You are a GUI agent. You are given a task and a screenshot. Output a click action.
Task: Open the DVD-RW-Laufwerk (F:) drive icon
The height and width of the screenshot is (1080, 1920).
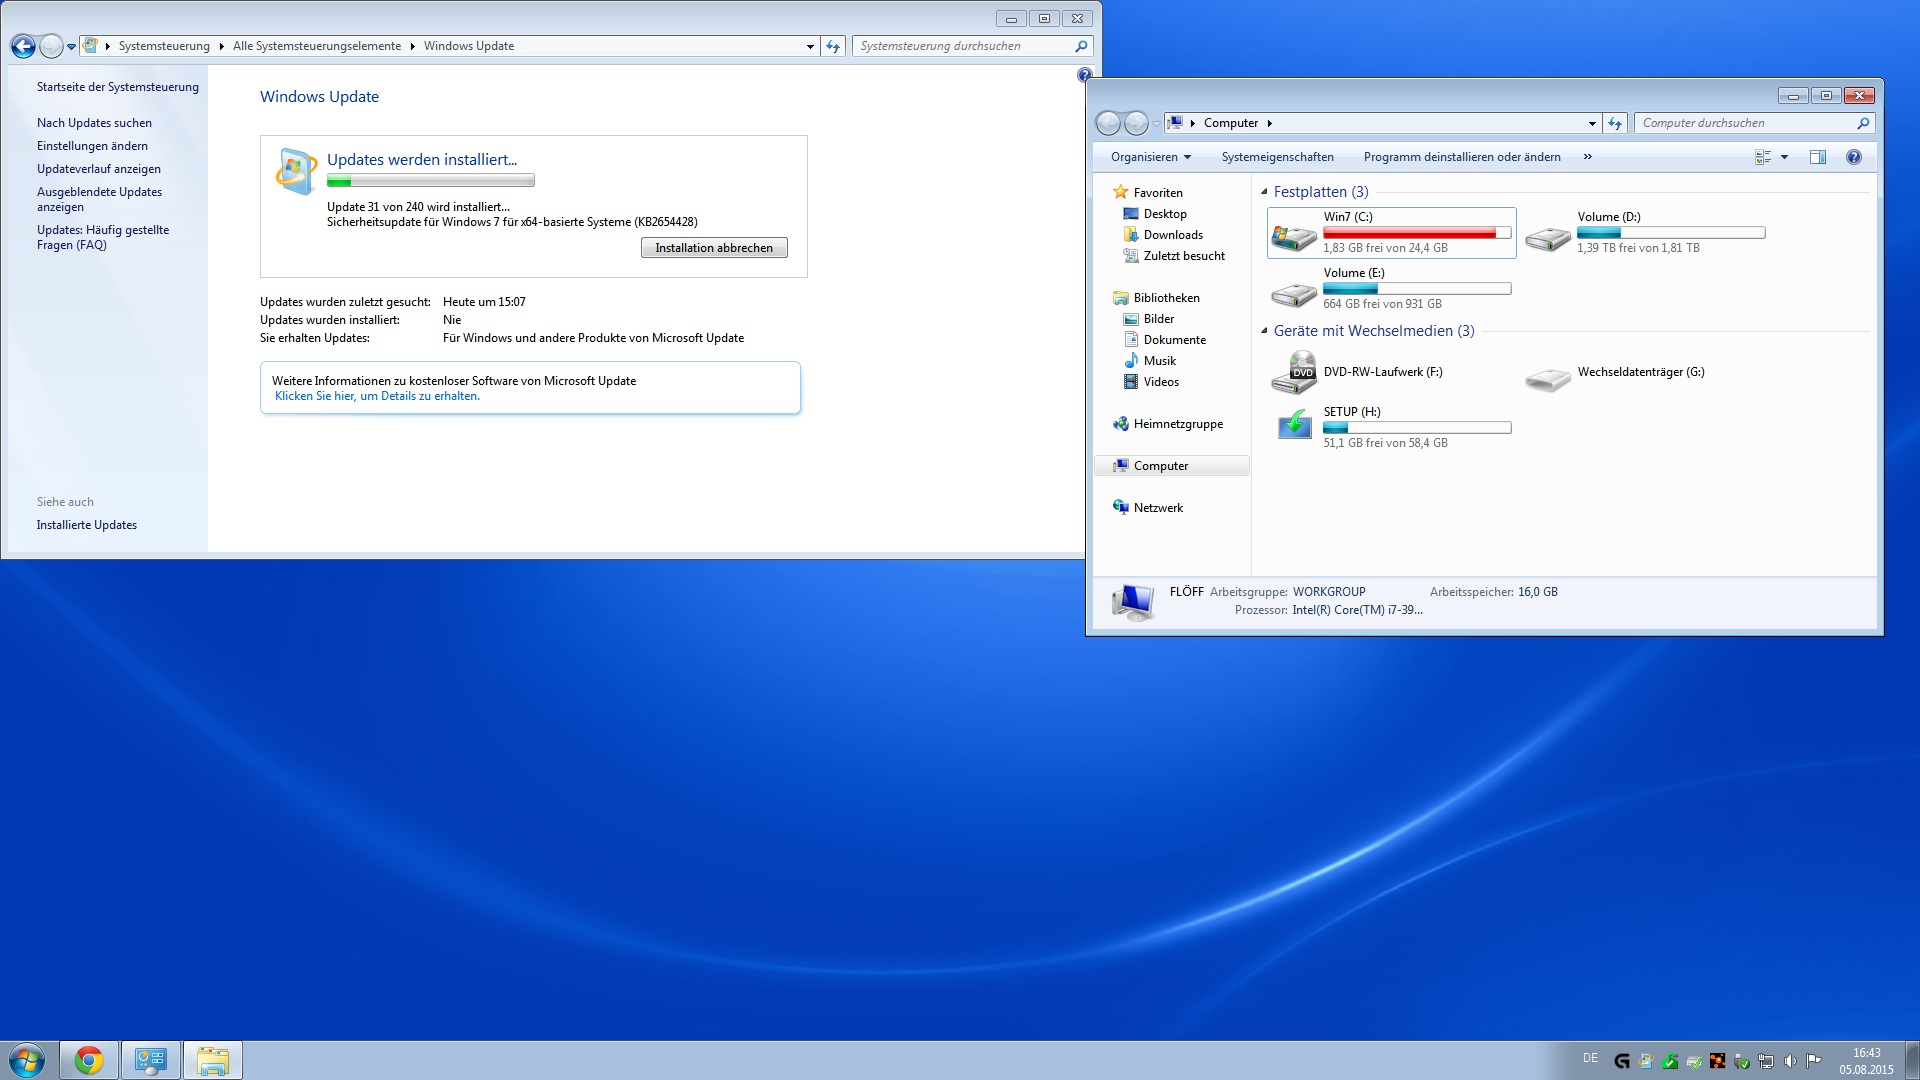pos(1293,373)
